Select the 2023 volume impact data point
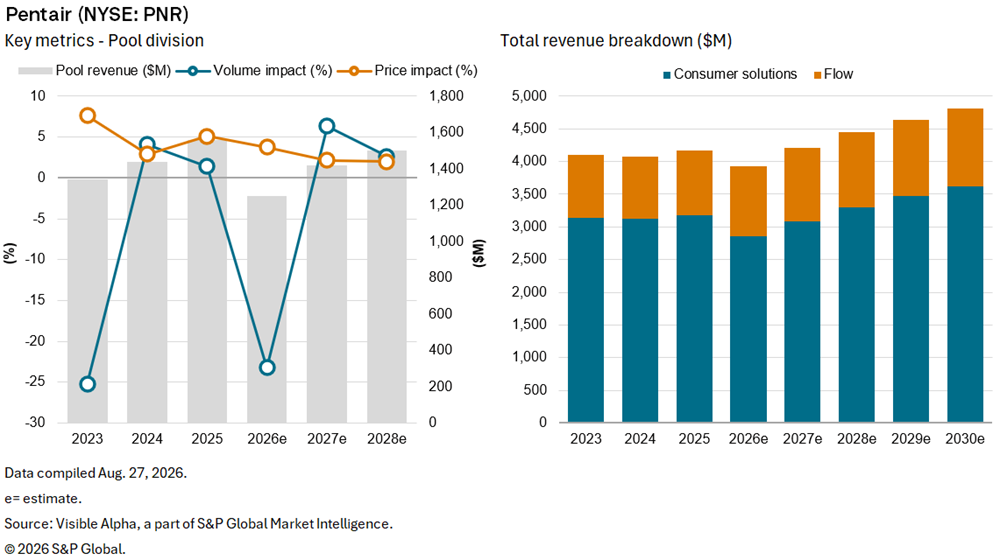Screen dimensions: 1000x560 (87, 384)
